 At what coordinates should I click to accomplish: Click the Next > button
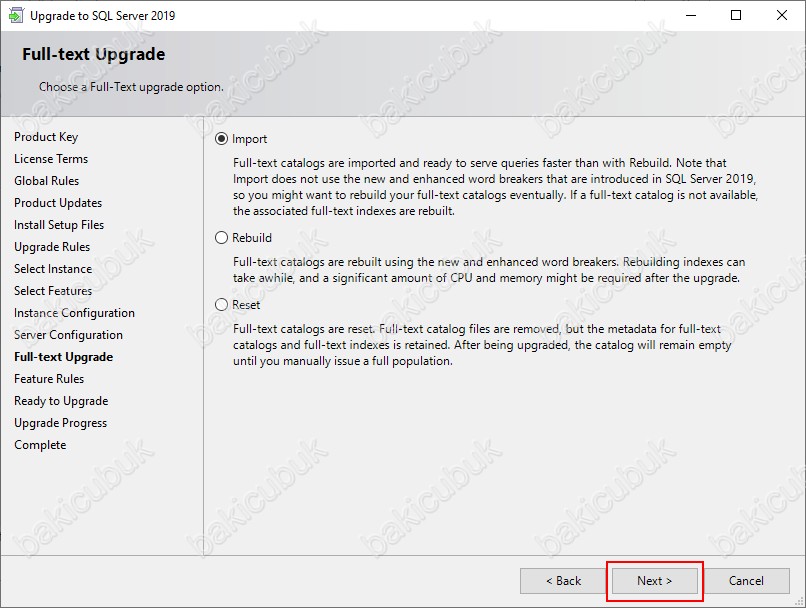[654, 581]
